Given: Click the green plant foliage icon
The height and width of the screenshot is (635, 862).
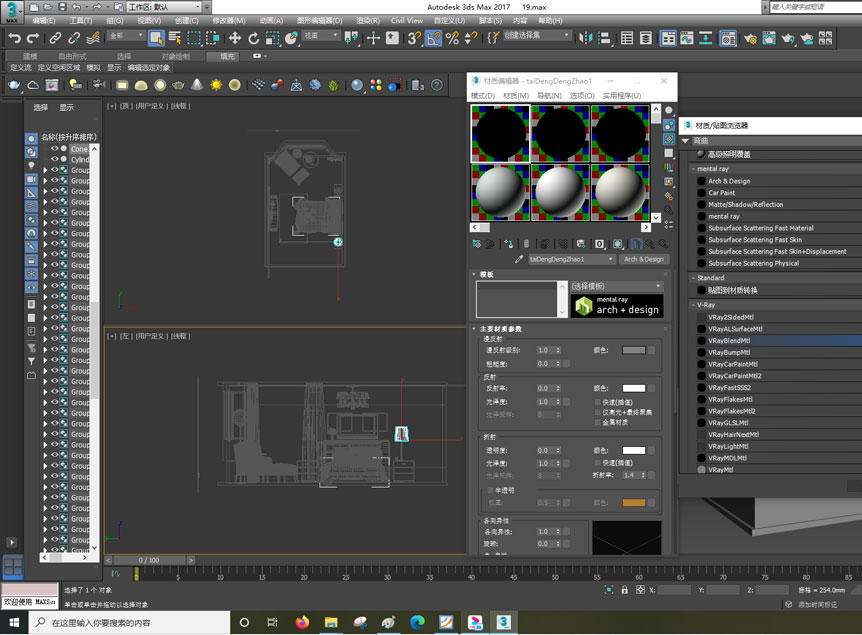Looking at the screenshot, I should tap(334, 85).
